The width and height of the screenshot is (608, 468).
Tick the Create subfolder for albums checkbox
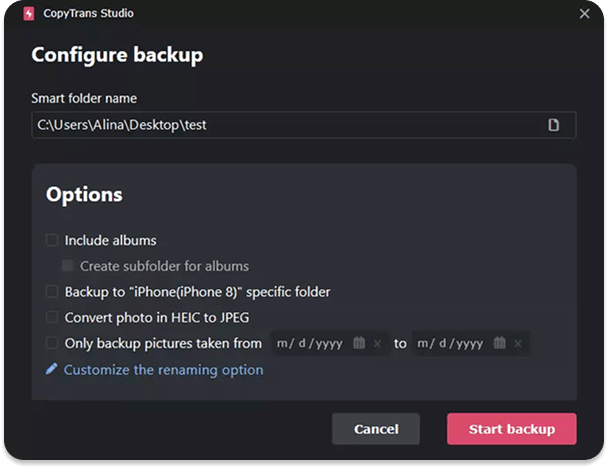point(67,266)
